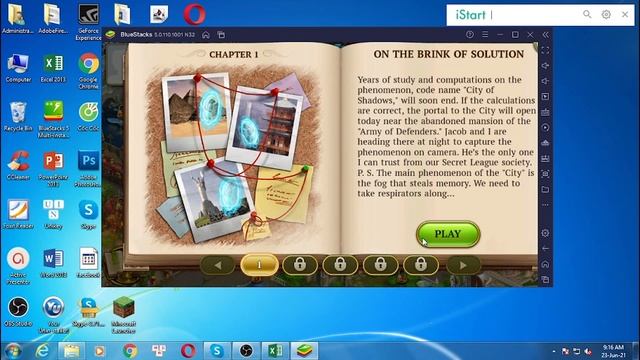
Task: Click the locked chapter button beside page 1
Action: click(300, 265)
